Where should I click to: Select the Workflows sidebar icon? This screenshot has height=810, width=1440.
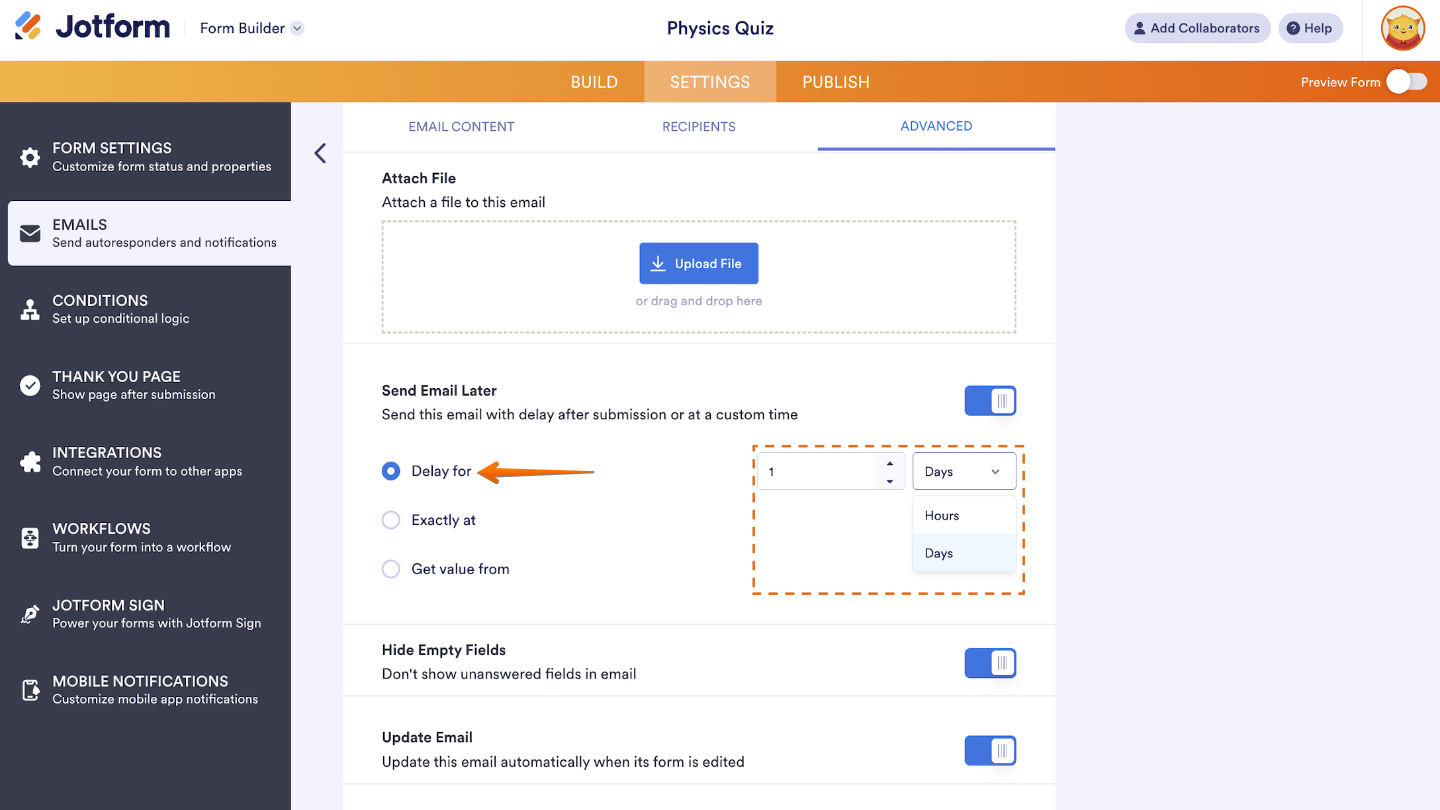point(30,537)
